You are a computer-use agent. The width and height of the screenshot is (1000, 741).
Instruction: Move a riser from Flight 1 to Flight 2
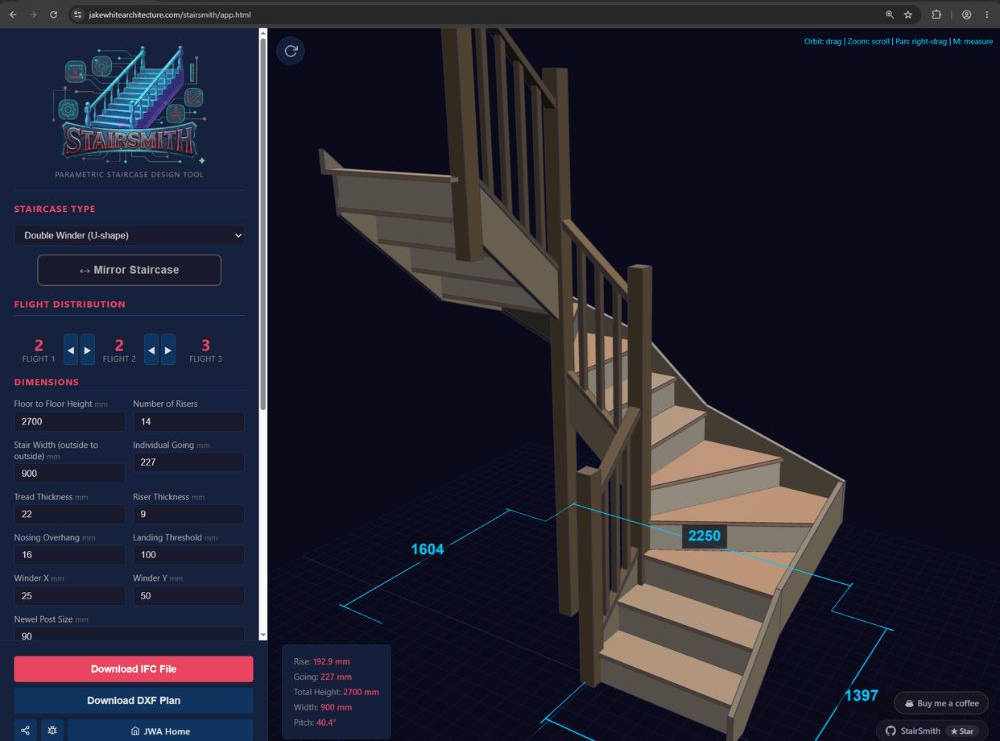pyautogui.click(x=87, y=350)
